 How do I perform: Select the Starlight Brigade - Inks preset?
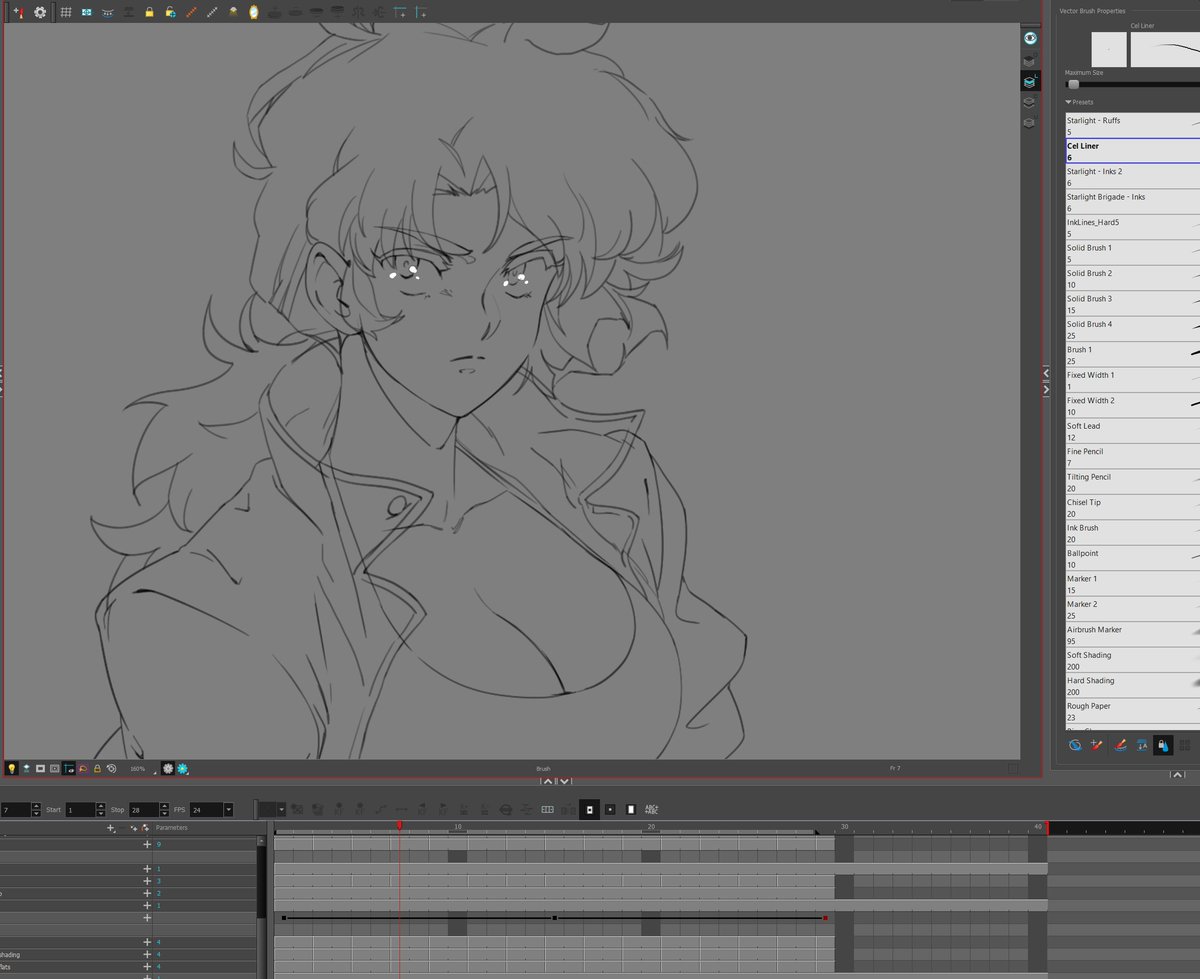click(x=1132, y=202)
